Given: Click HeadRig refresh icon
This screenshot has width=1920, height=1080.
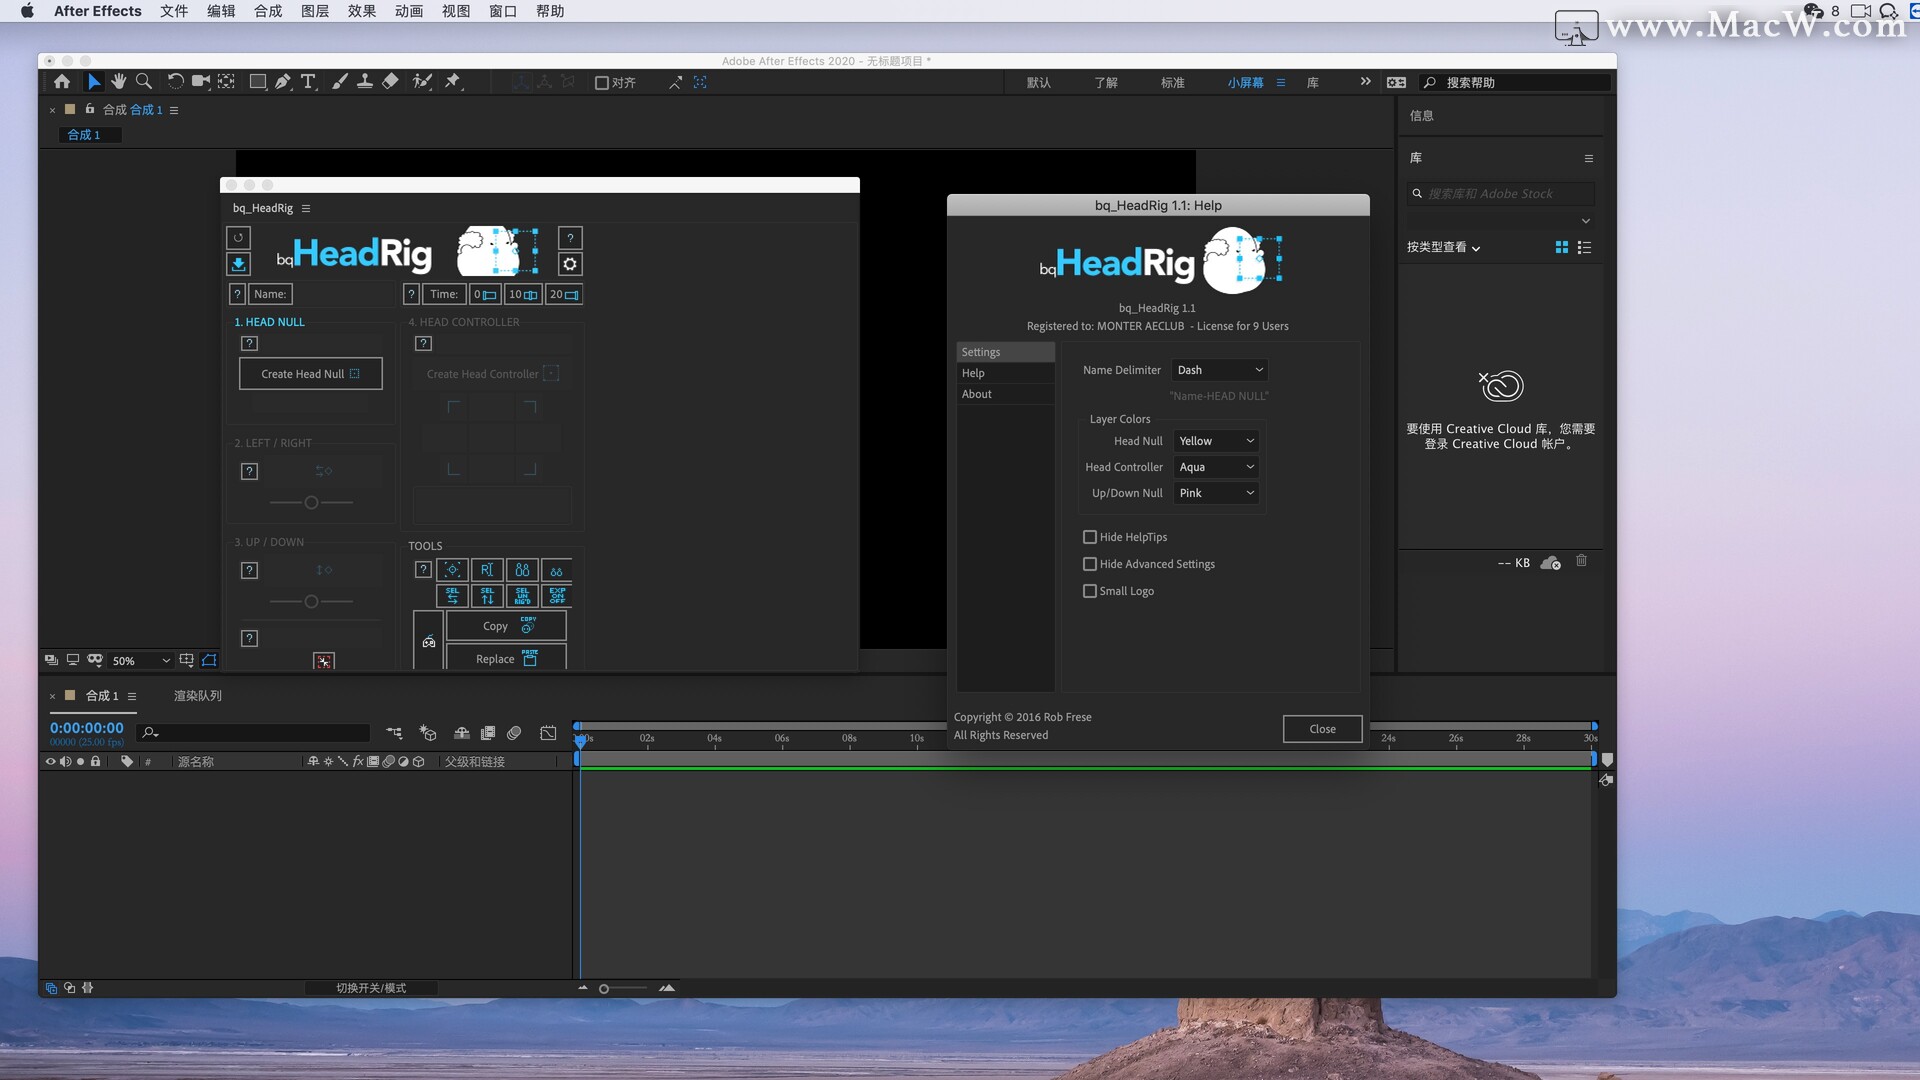Looking at the screenshot, I should coord(238,238).
